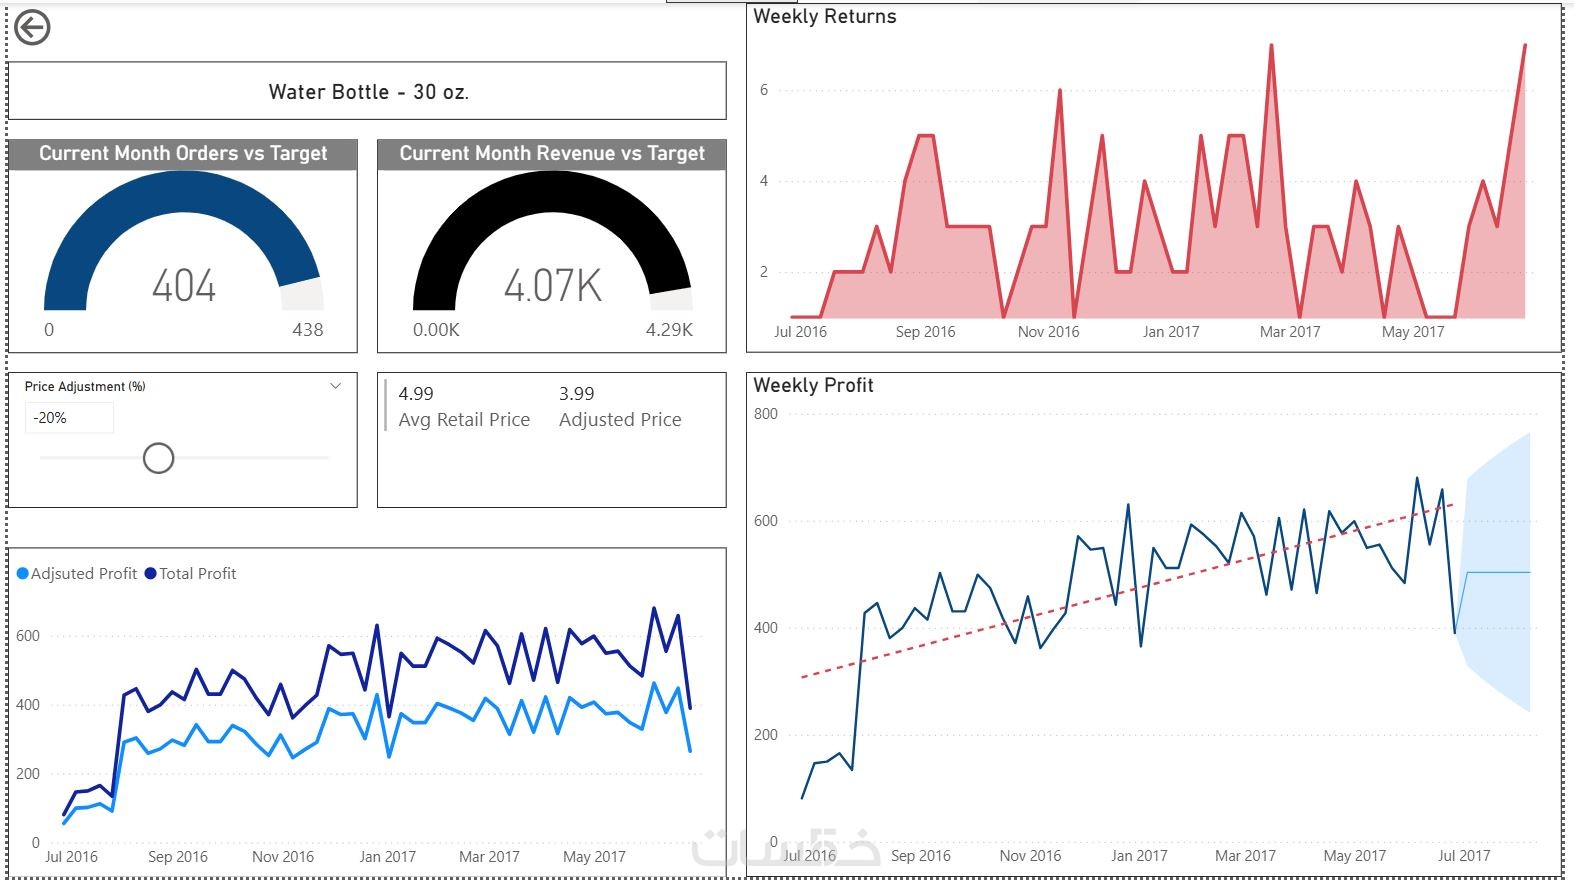
Task: Select the Adjusted Profit legend marker
Action: [x=23, y=574]
